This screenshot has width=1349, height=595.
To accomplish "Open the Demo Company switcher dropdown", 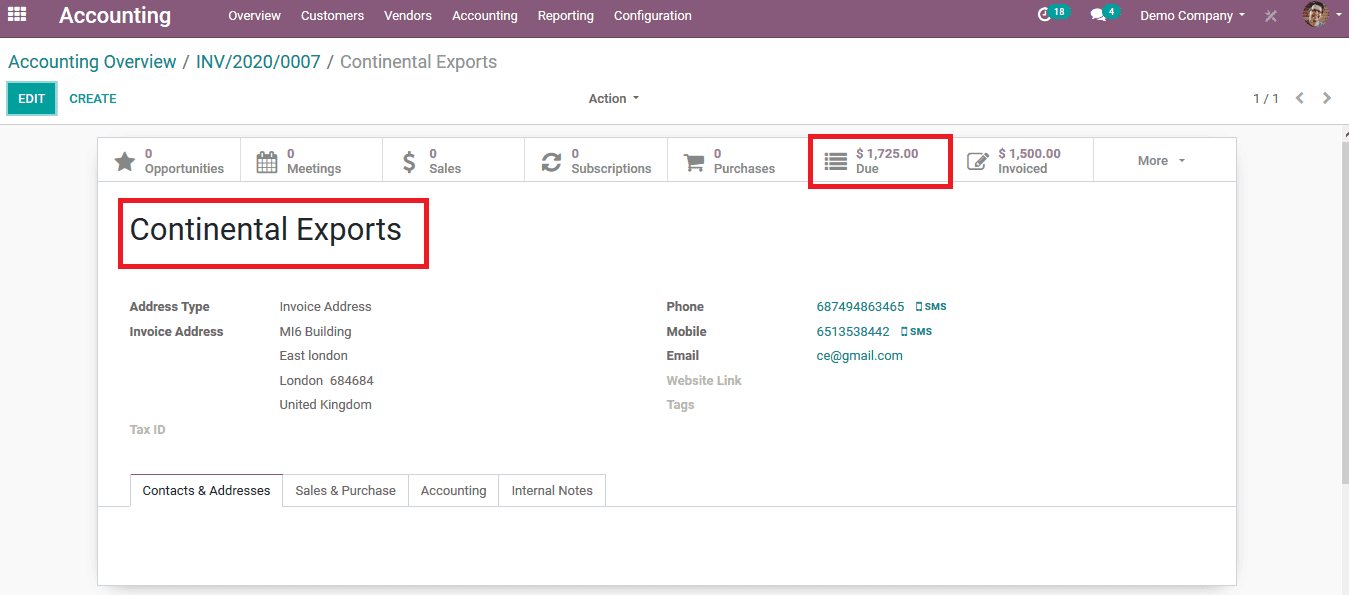I will [1192, 15].
